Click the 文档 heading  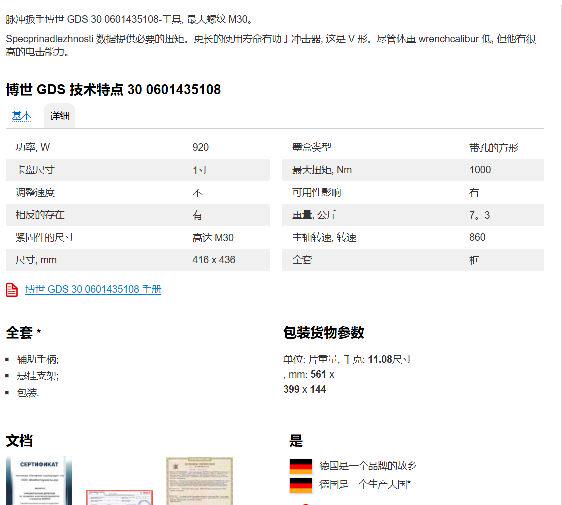click(x=19, y=440)
